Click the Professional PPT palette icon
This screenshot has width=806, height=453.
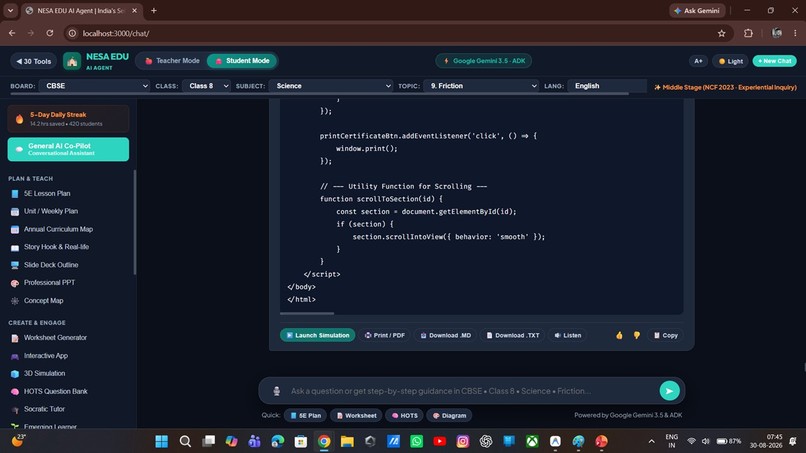click(x=15, y=283)
